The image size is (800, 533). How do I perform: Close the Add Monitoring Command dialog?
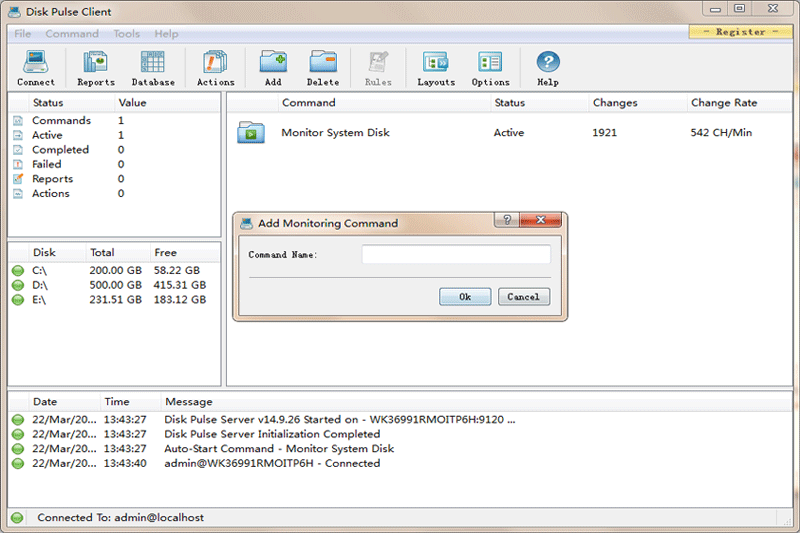click(540, 220)
